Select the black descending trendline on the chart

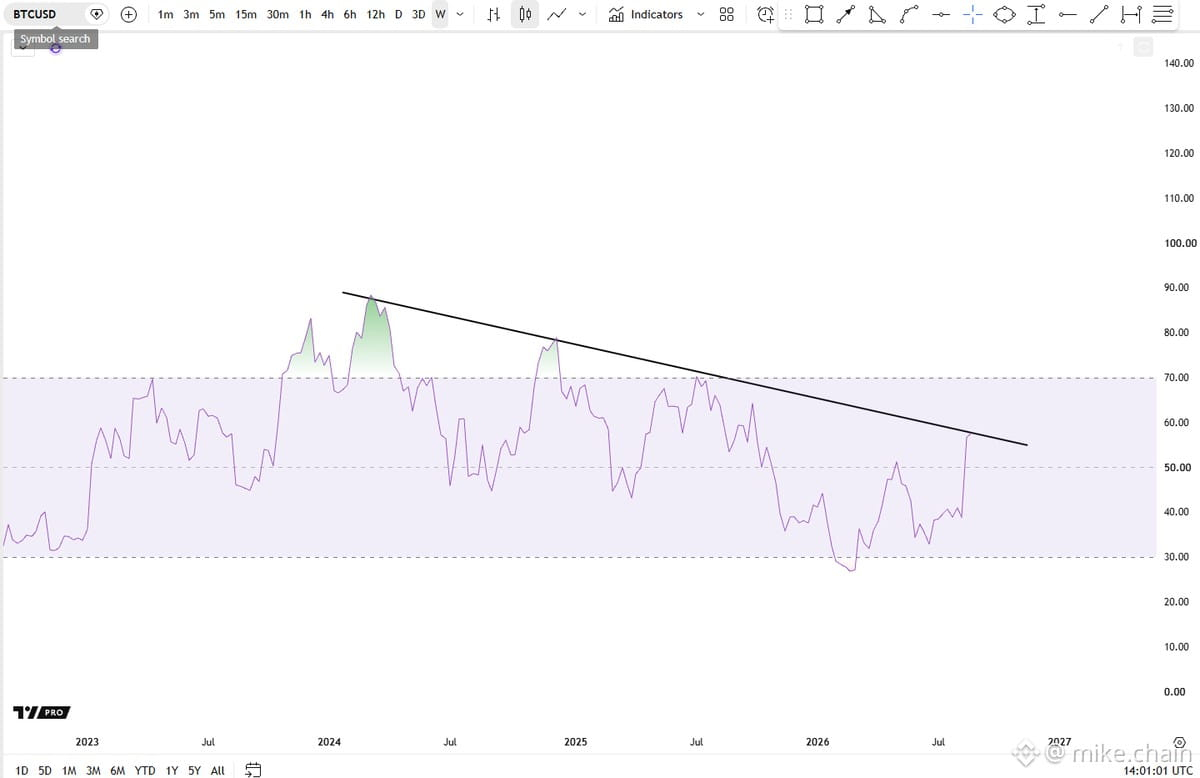[x=684, y=368]
